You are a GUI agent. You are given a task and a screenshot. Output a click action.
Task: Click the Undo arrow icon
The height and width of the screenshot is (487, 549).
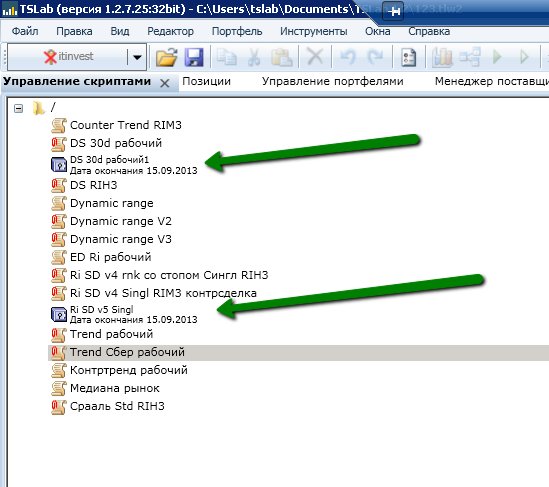[x=348, y=57]
